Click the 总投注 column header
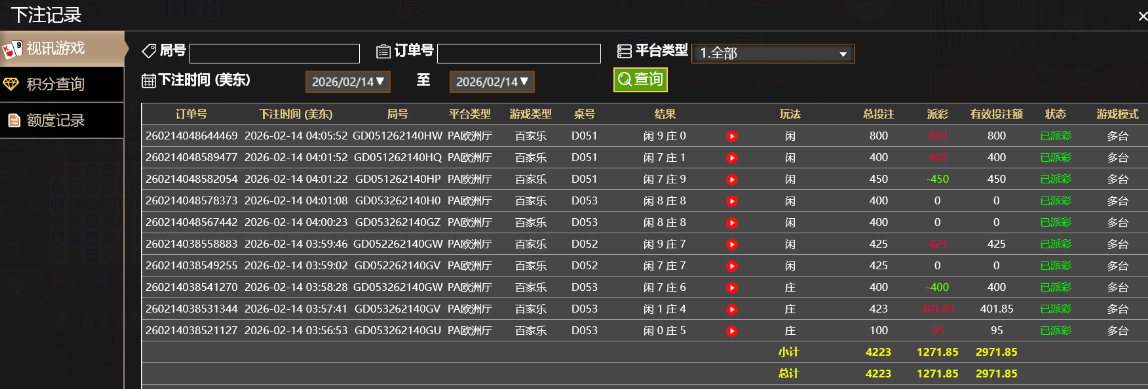This screenshot has width=1148, height=389. [879, 114]
